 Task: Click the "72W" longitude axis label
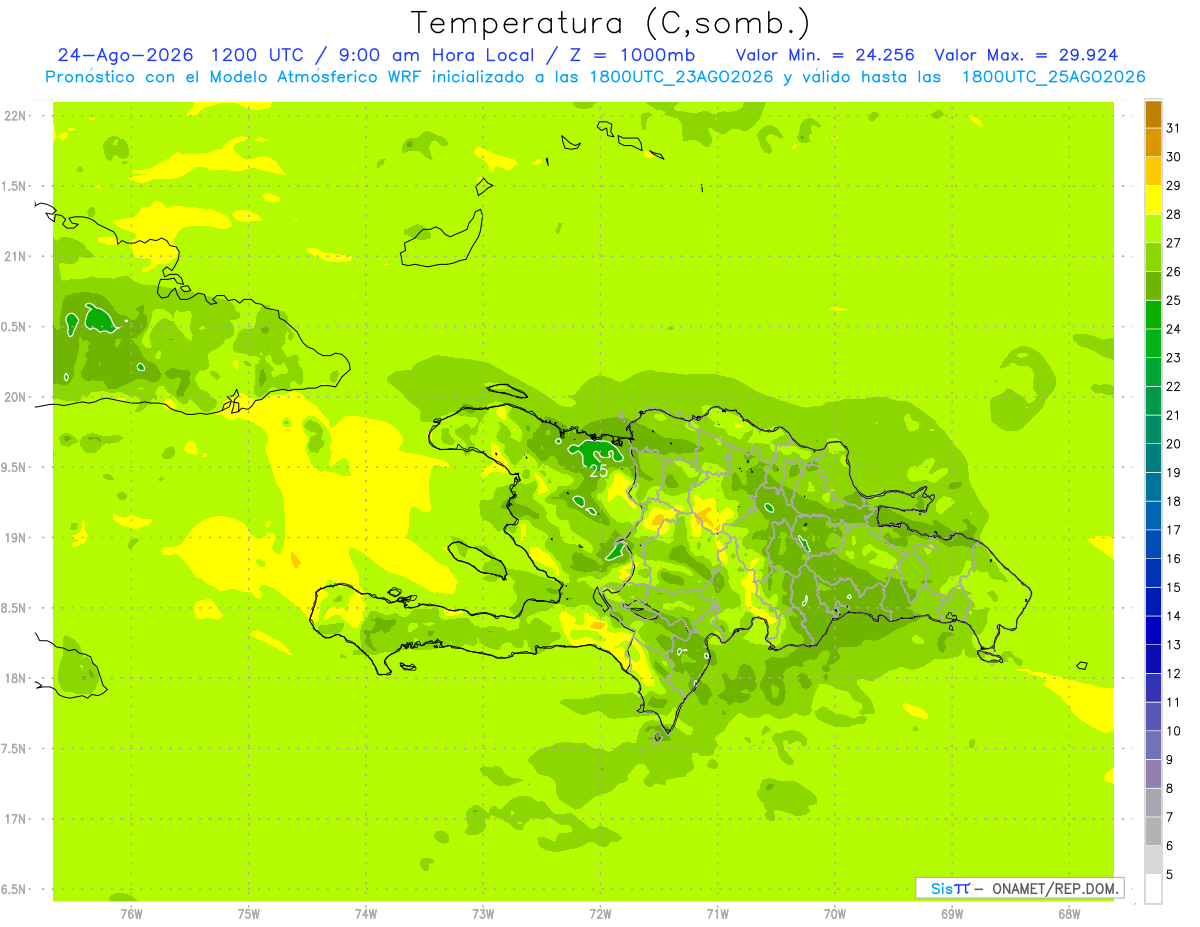pyautogui.click(x=600, y=914)
